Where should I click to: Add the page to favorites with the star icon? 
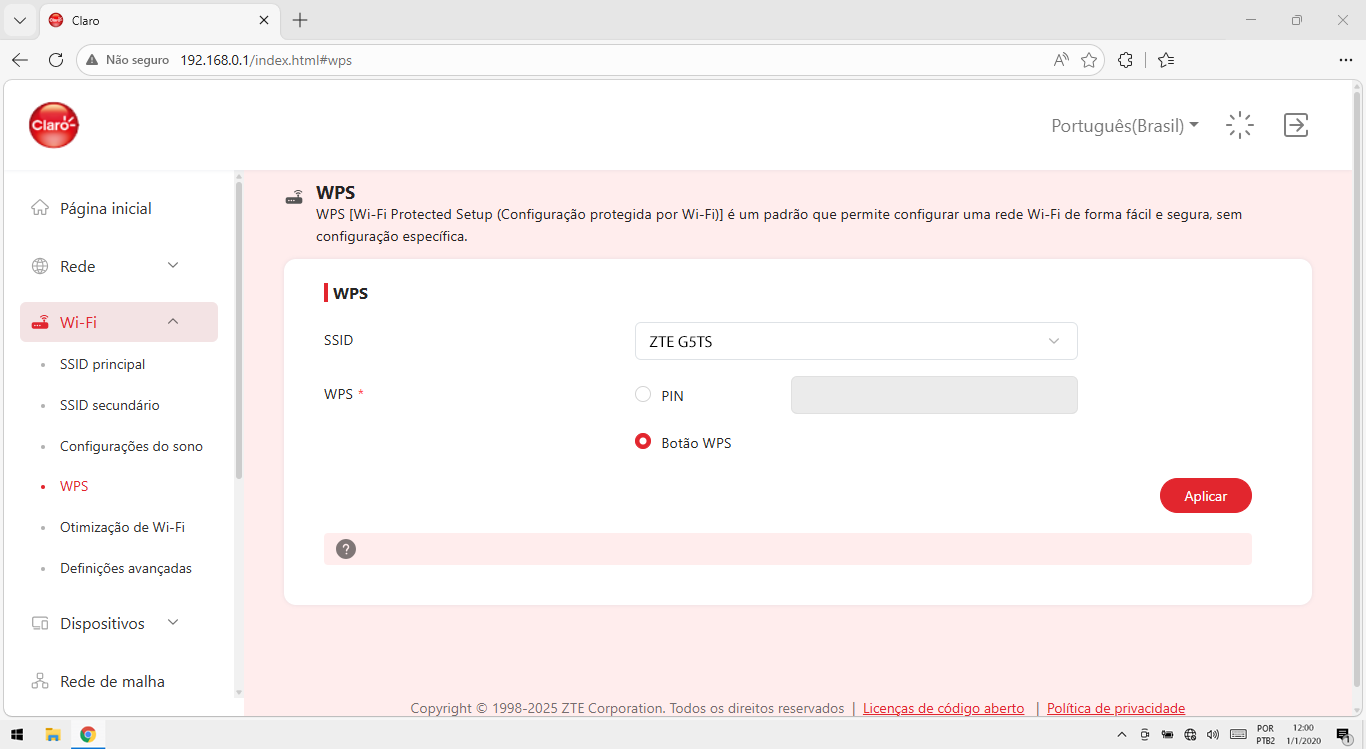point(1089,60)
